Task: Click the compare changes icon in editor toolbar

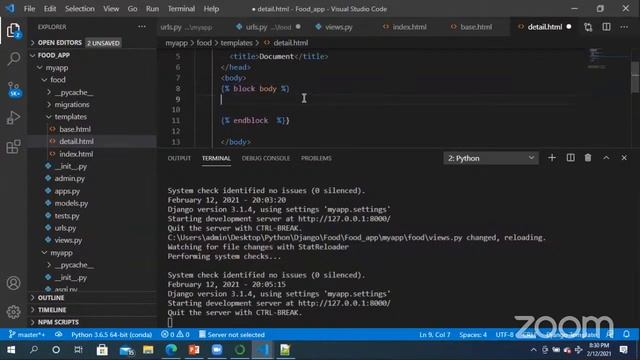Action: (588, 27)
